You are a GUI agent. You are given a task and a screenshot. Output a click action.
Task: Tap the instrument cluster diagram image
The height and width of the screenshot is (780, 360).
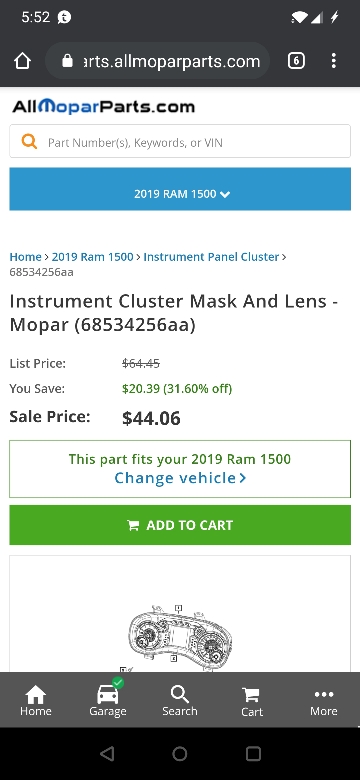[x=180, y=638]
